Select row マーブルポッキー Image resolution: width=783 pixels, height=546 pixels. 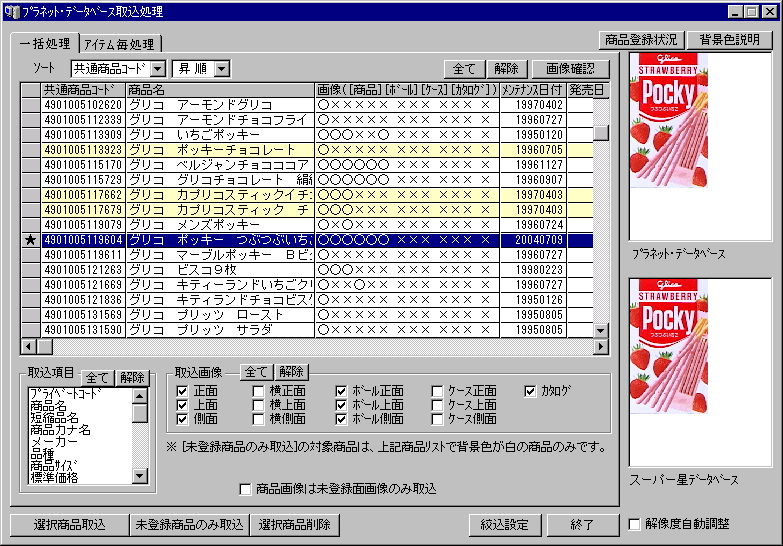coord(307,255)
